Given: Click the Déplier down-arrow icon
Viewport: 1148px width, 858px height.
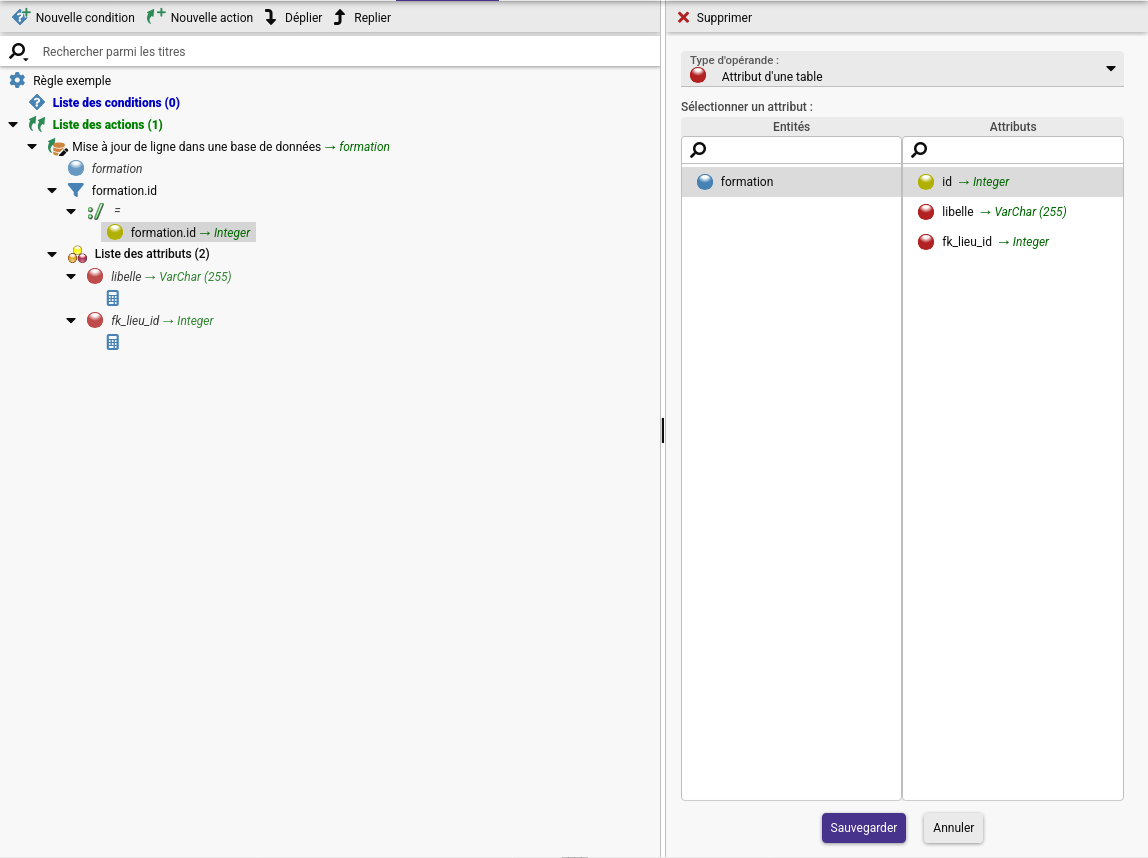Looking at the screenshot, I should click(271, 17).
